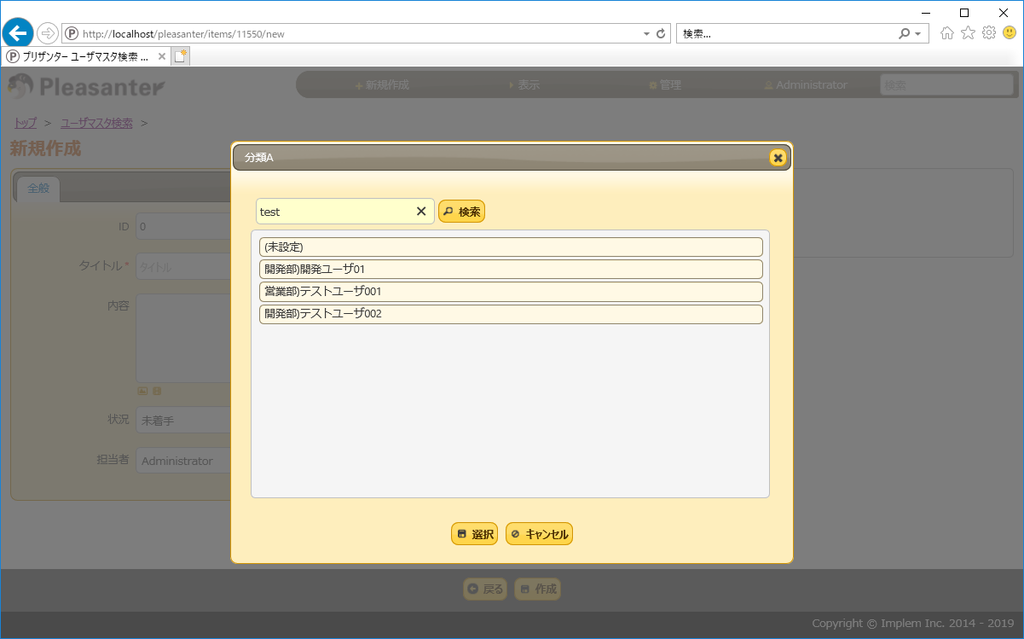Close the 分類A dialog with the X icon
The image size is (1024, 639).
coord(777,157)
